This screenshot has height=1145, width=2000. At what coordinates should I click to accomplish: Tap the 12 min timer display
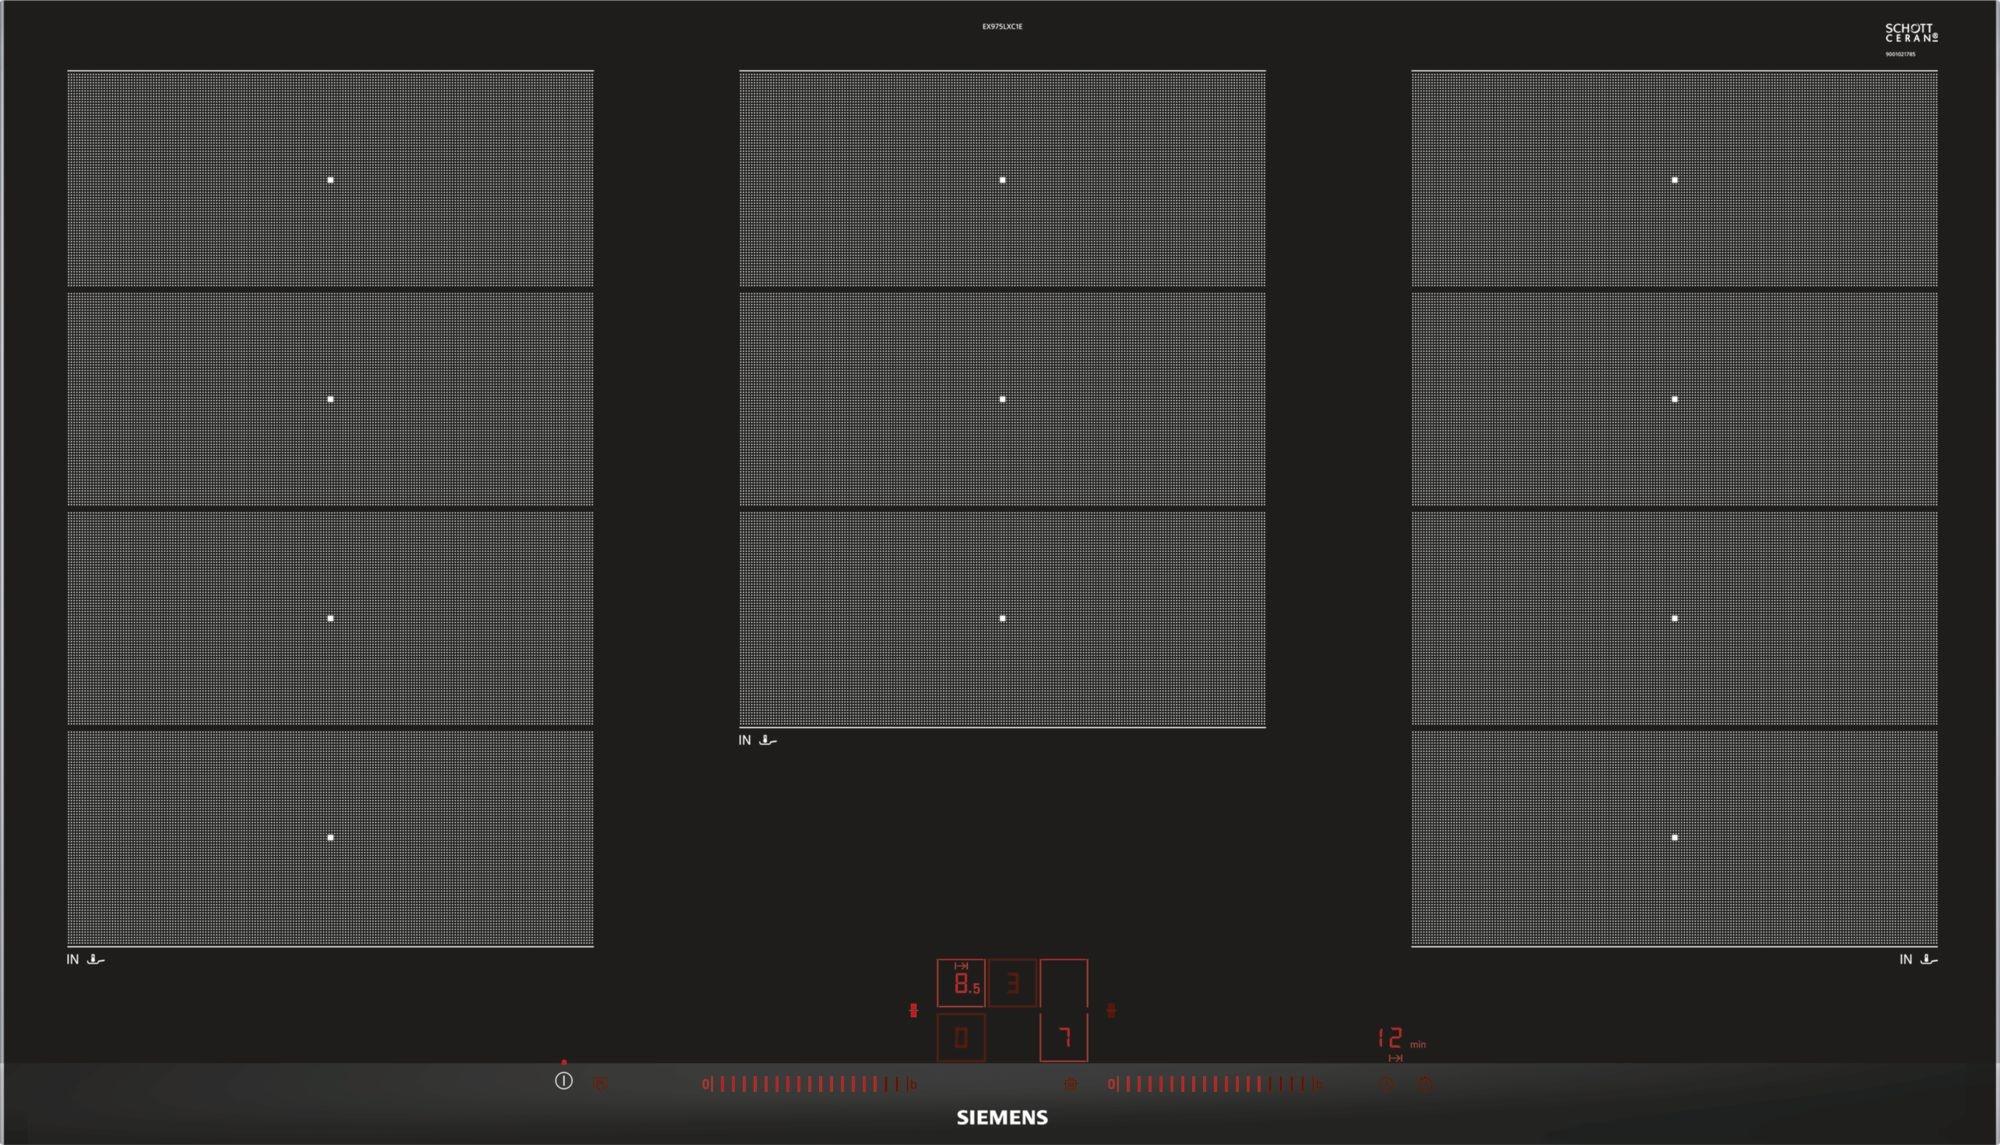1391,1038
